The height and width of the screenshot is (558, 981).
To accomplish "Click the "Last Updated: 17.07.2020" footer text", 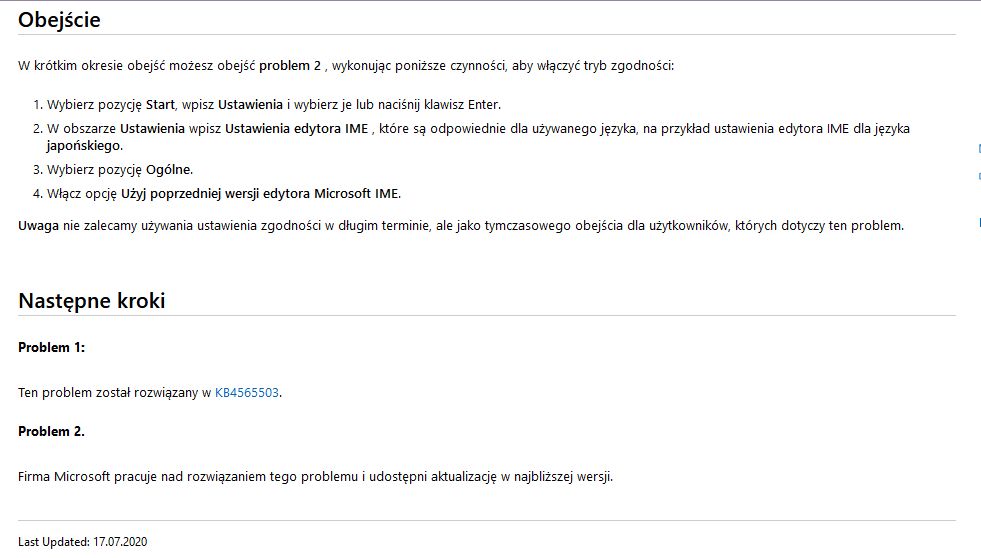I will pos(82,542).
